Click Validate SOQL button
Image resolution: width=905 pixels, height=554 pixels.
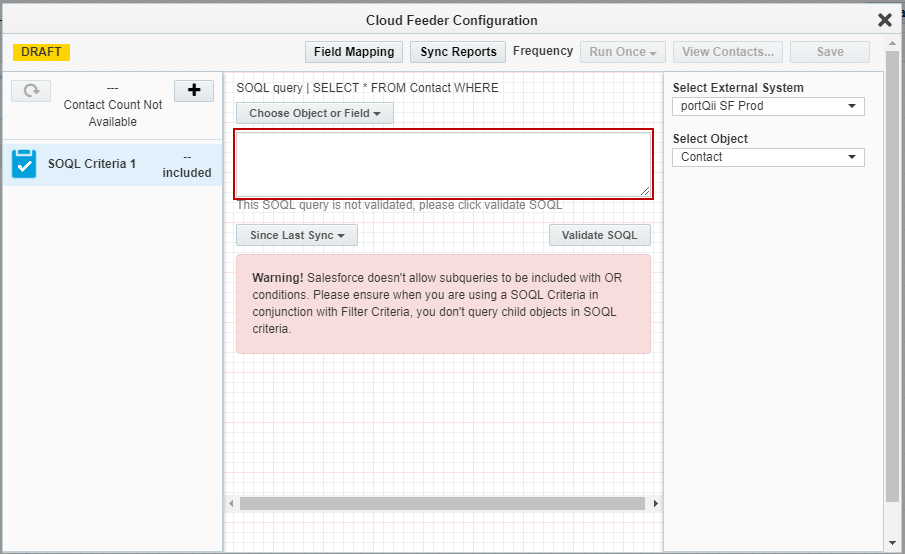pos(599,235)
